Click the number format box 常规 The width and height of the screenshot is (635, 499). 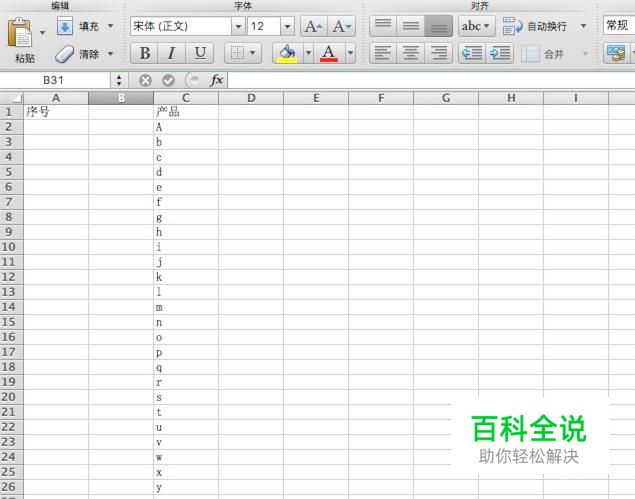tap(619, 26)
